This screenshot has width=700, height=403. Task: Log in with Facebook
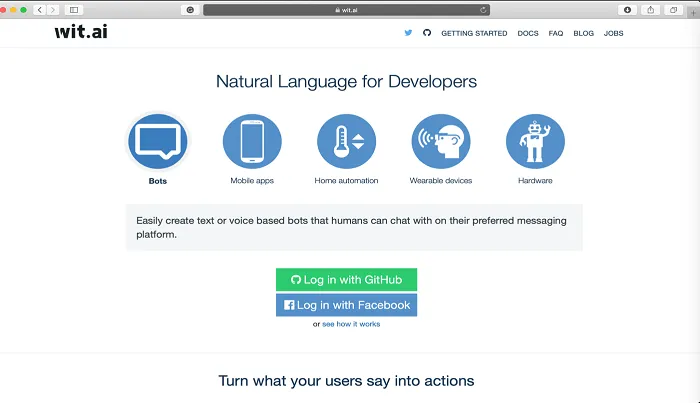(x=346, y=305)
